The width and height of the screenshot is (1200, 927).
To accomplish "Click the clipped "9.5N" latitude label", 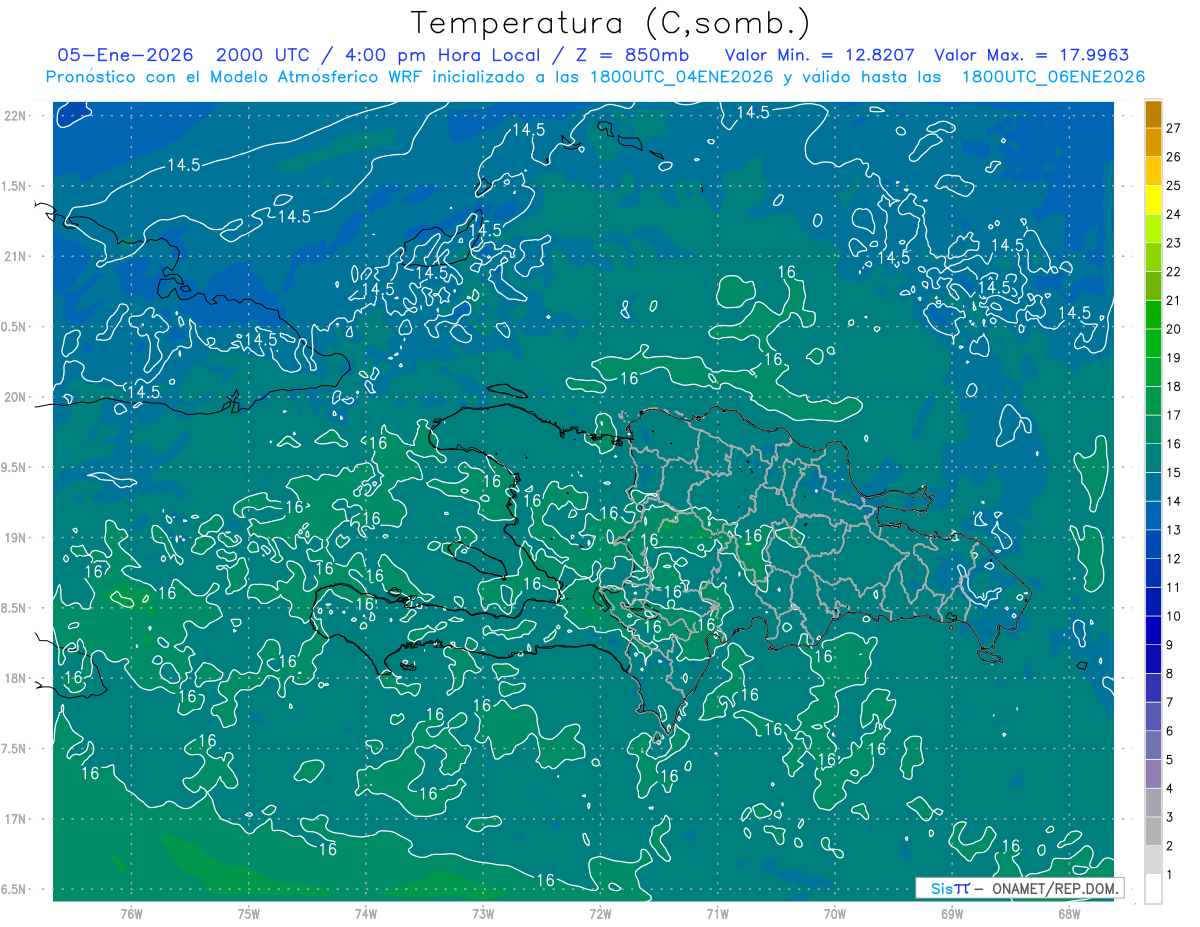I will (x=14, y=467).
